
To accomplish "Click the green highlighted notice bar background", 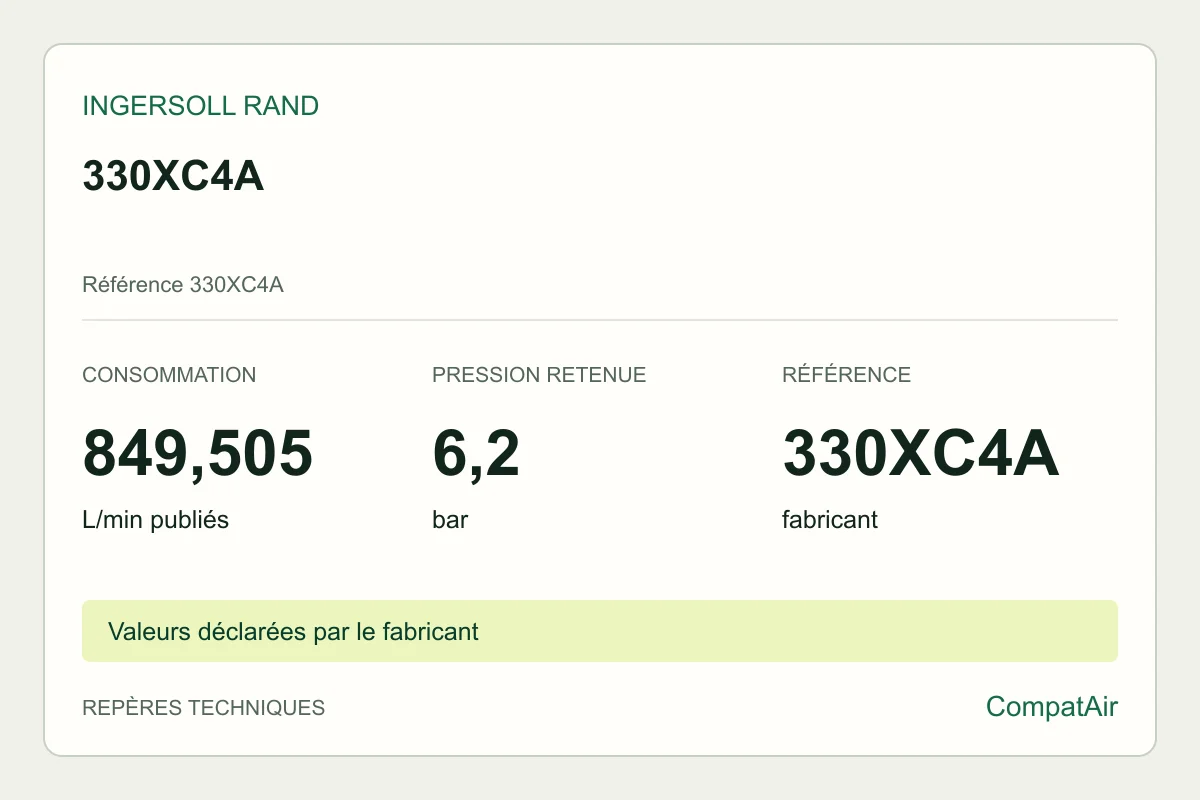I will 800,631.
